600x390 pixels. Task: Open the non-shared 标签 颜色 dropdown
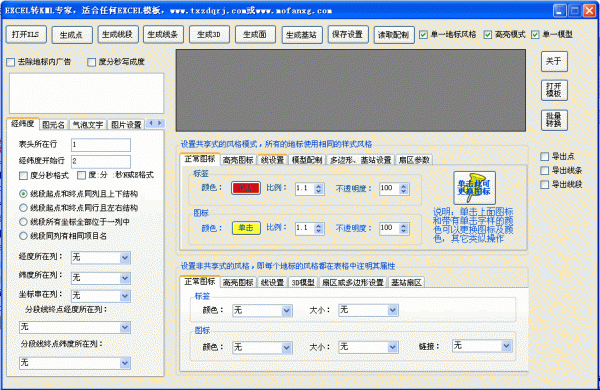[x=262, y=310]
